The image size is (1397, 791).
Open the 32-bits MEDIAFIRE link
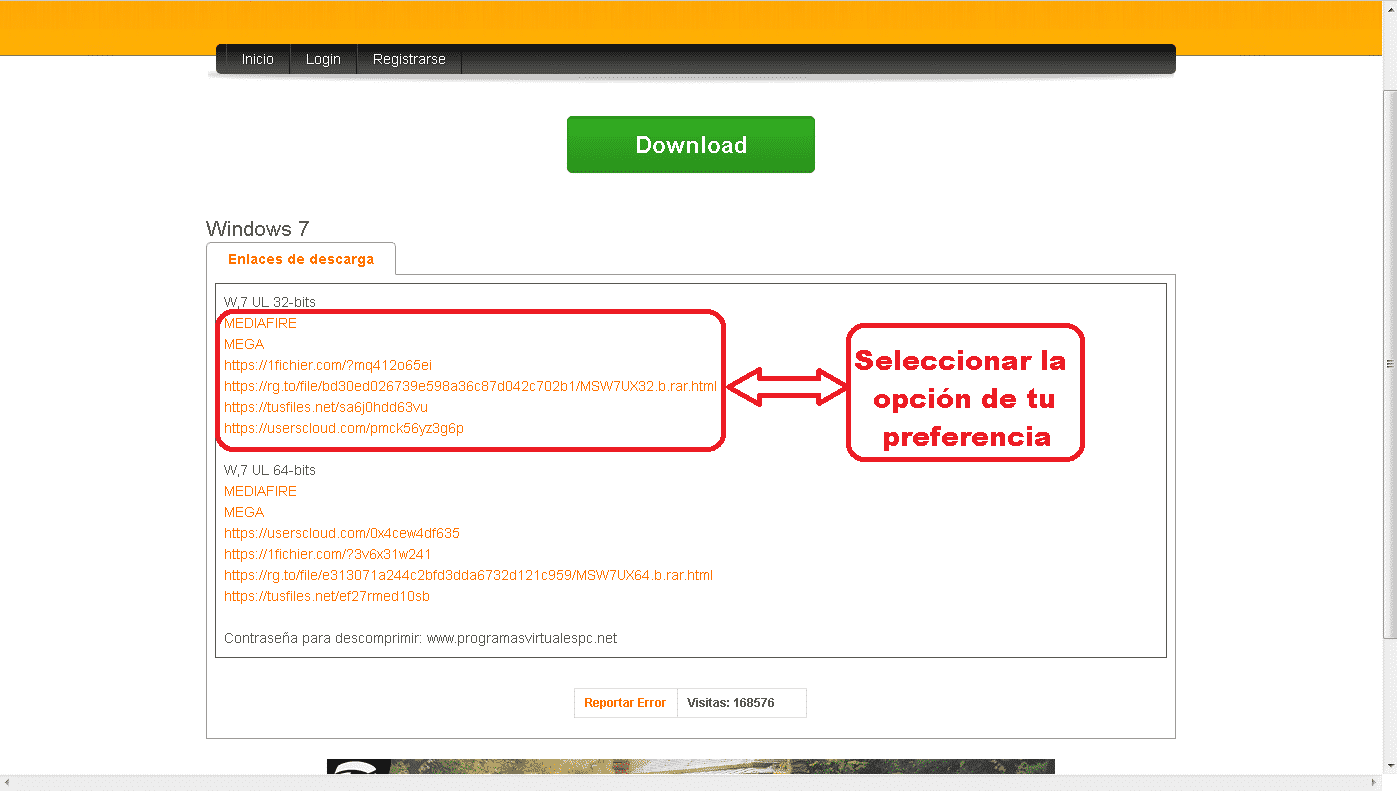[x=260, y=323]
